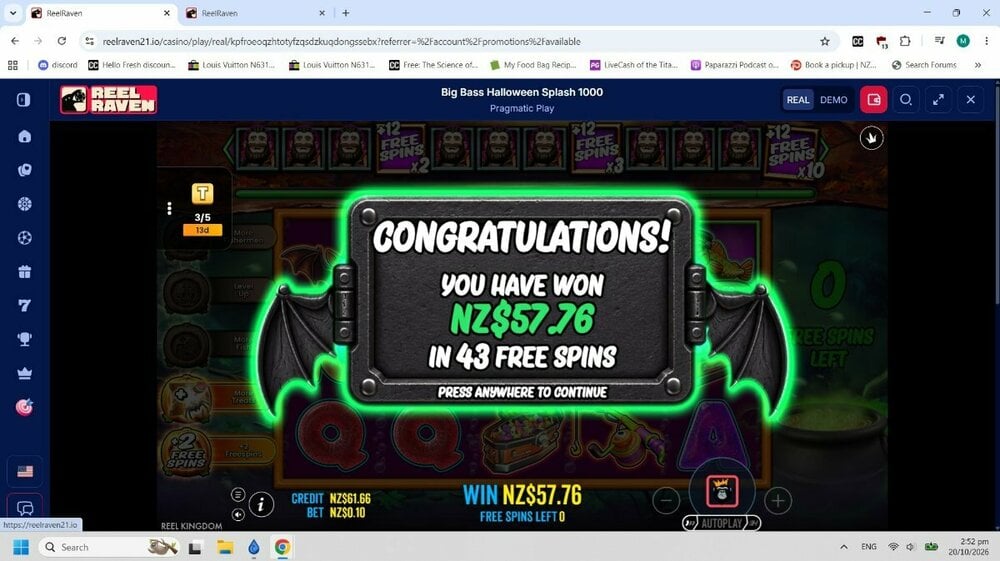The height and width of the screenshot is (561, 1000).
Task: Switch to REAL play mode
Action: (x=798, y=100)
